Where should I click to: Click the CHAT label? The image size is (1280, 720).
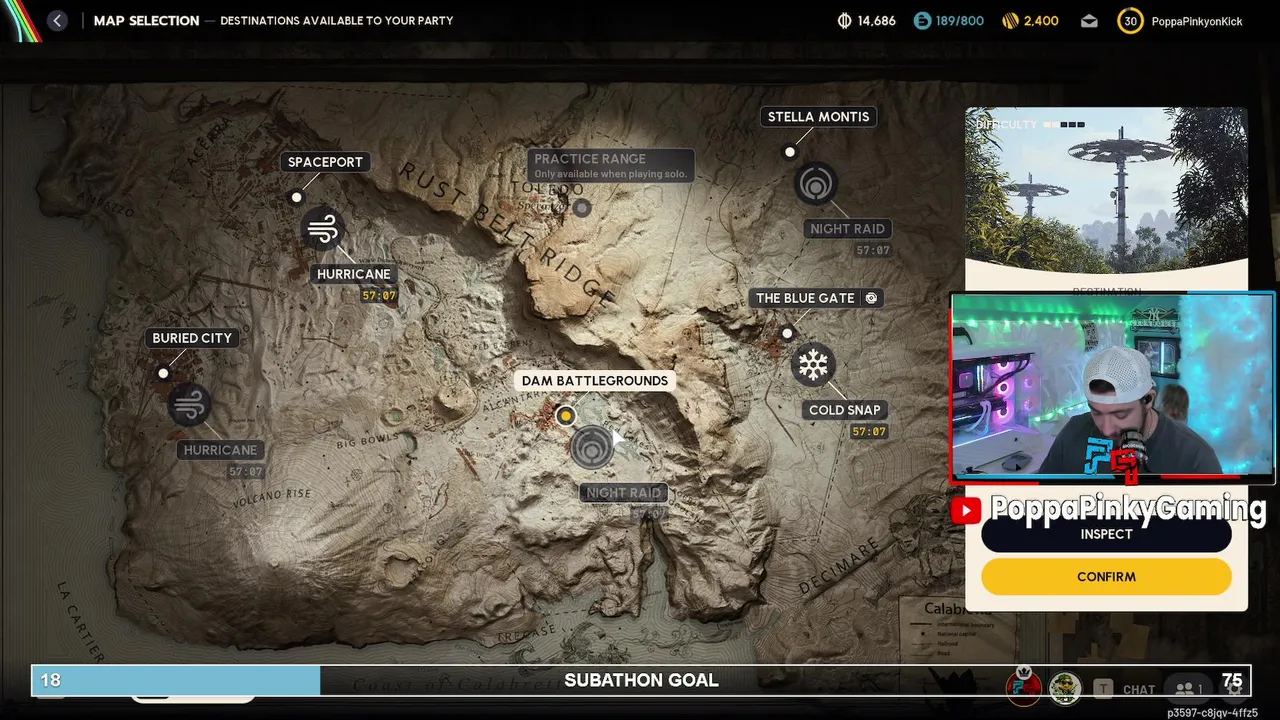(x=1139, y=690)
